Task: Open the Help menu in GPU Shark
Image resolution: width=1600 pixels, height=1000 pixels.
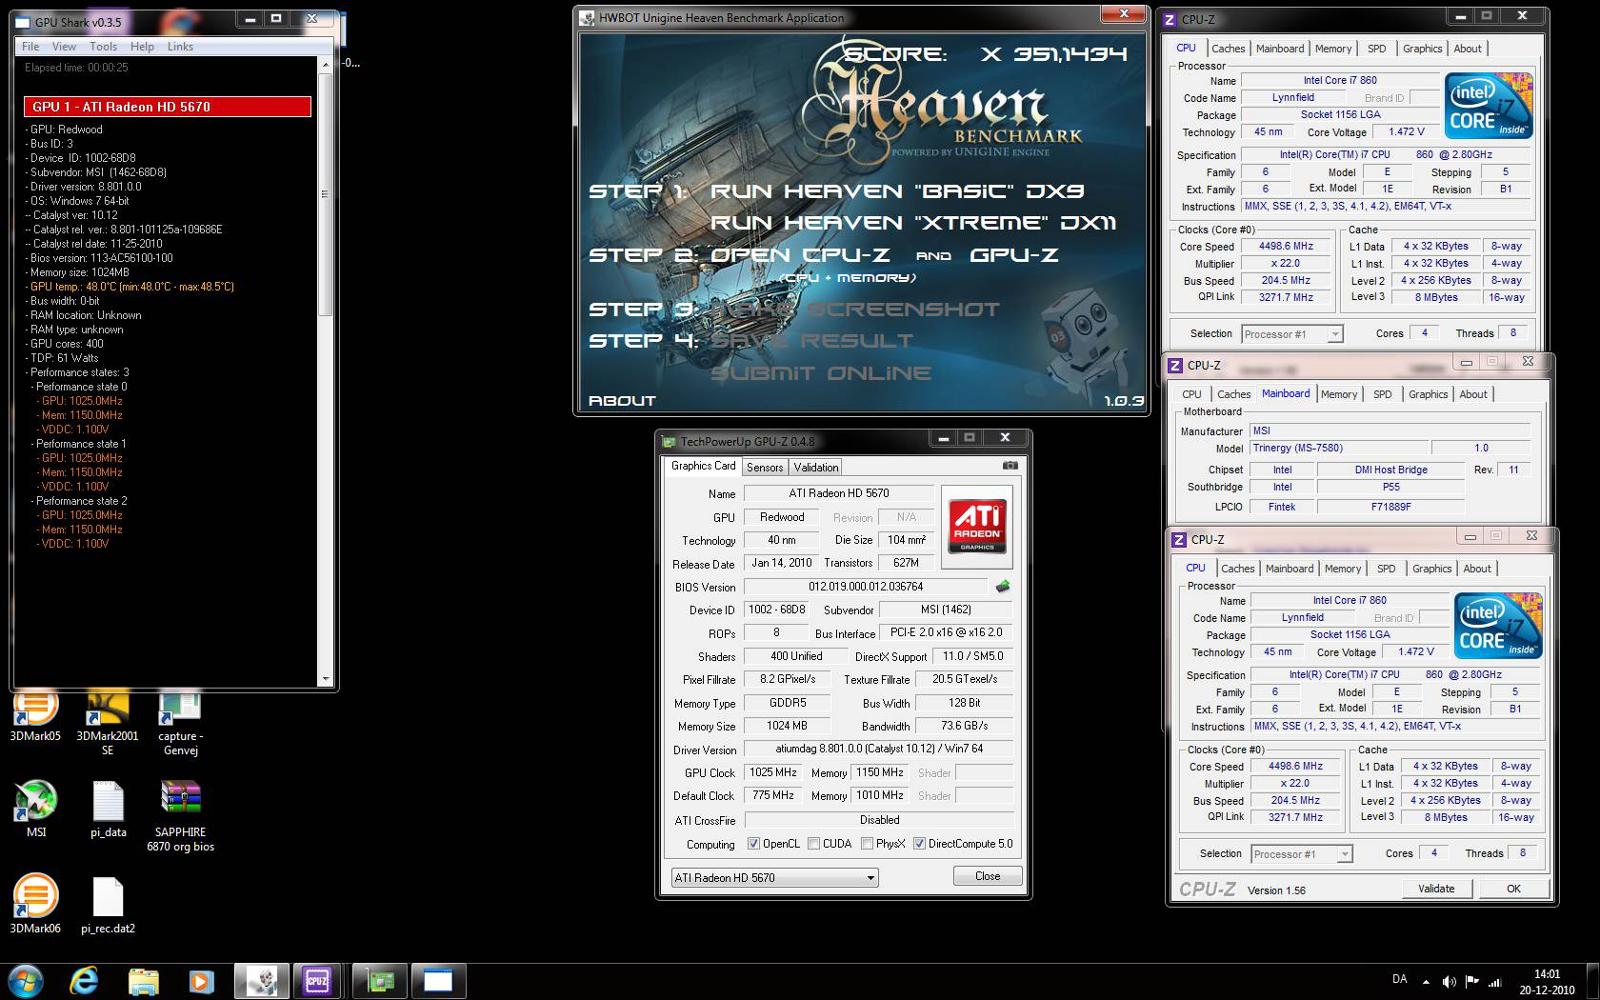Action: coord(142,47)
